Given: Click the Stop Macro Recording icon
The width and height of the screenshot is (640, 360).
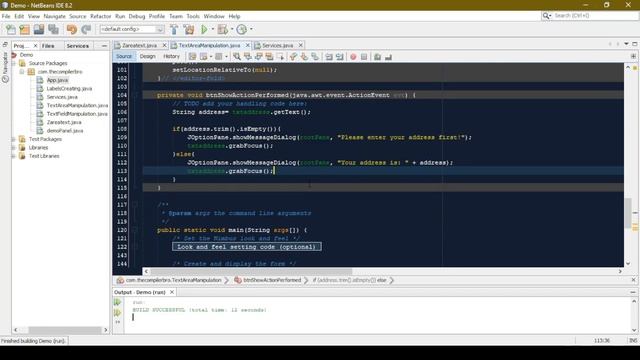Looking at the screenshot, I should 364,57.
